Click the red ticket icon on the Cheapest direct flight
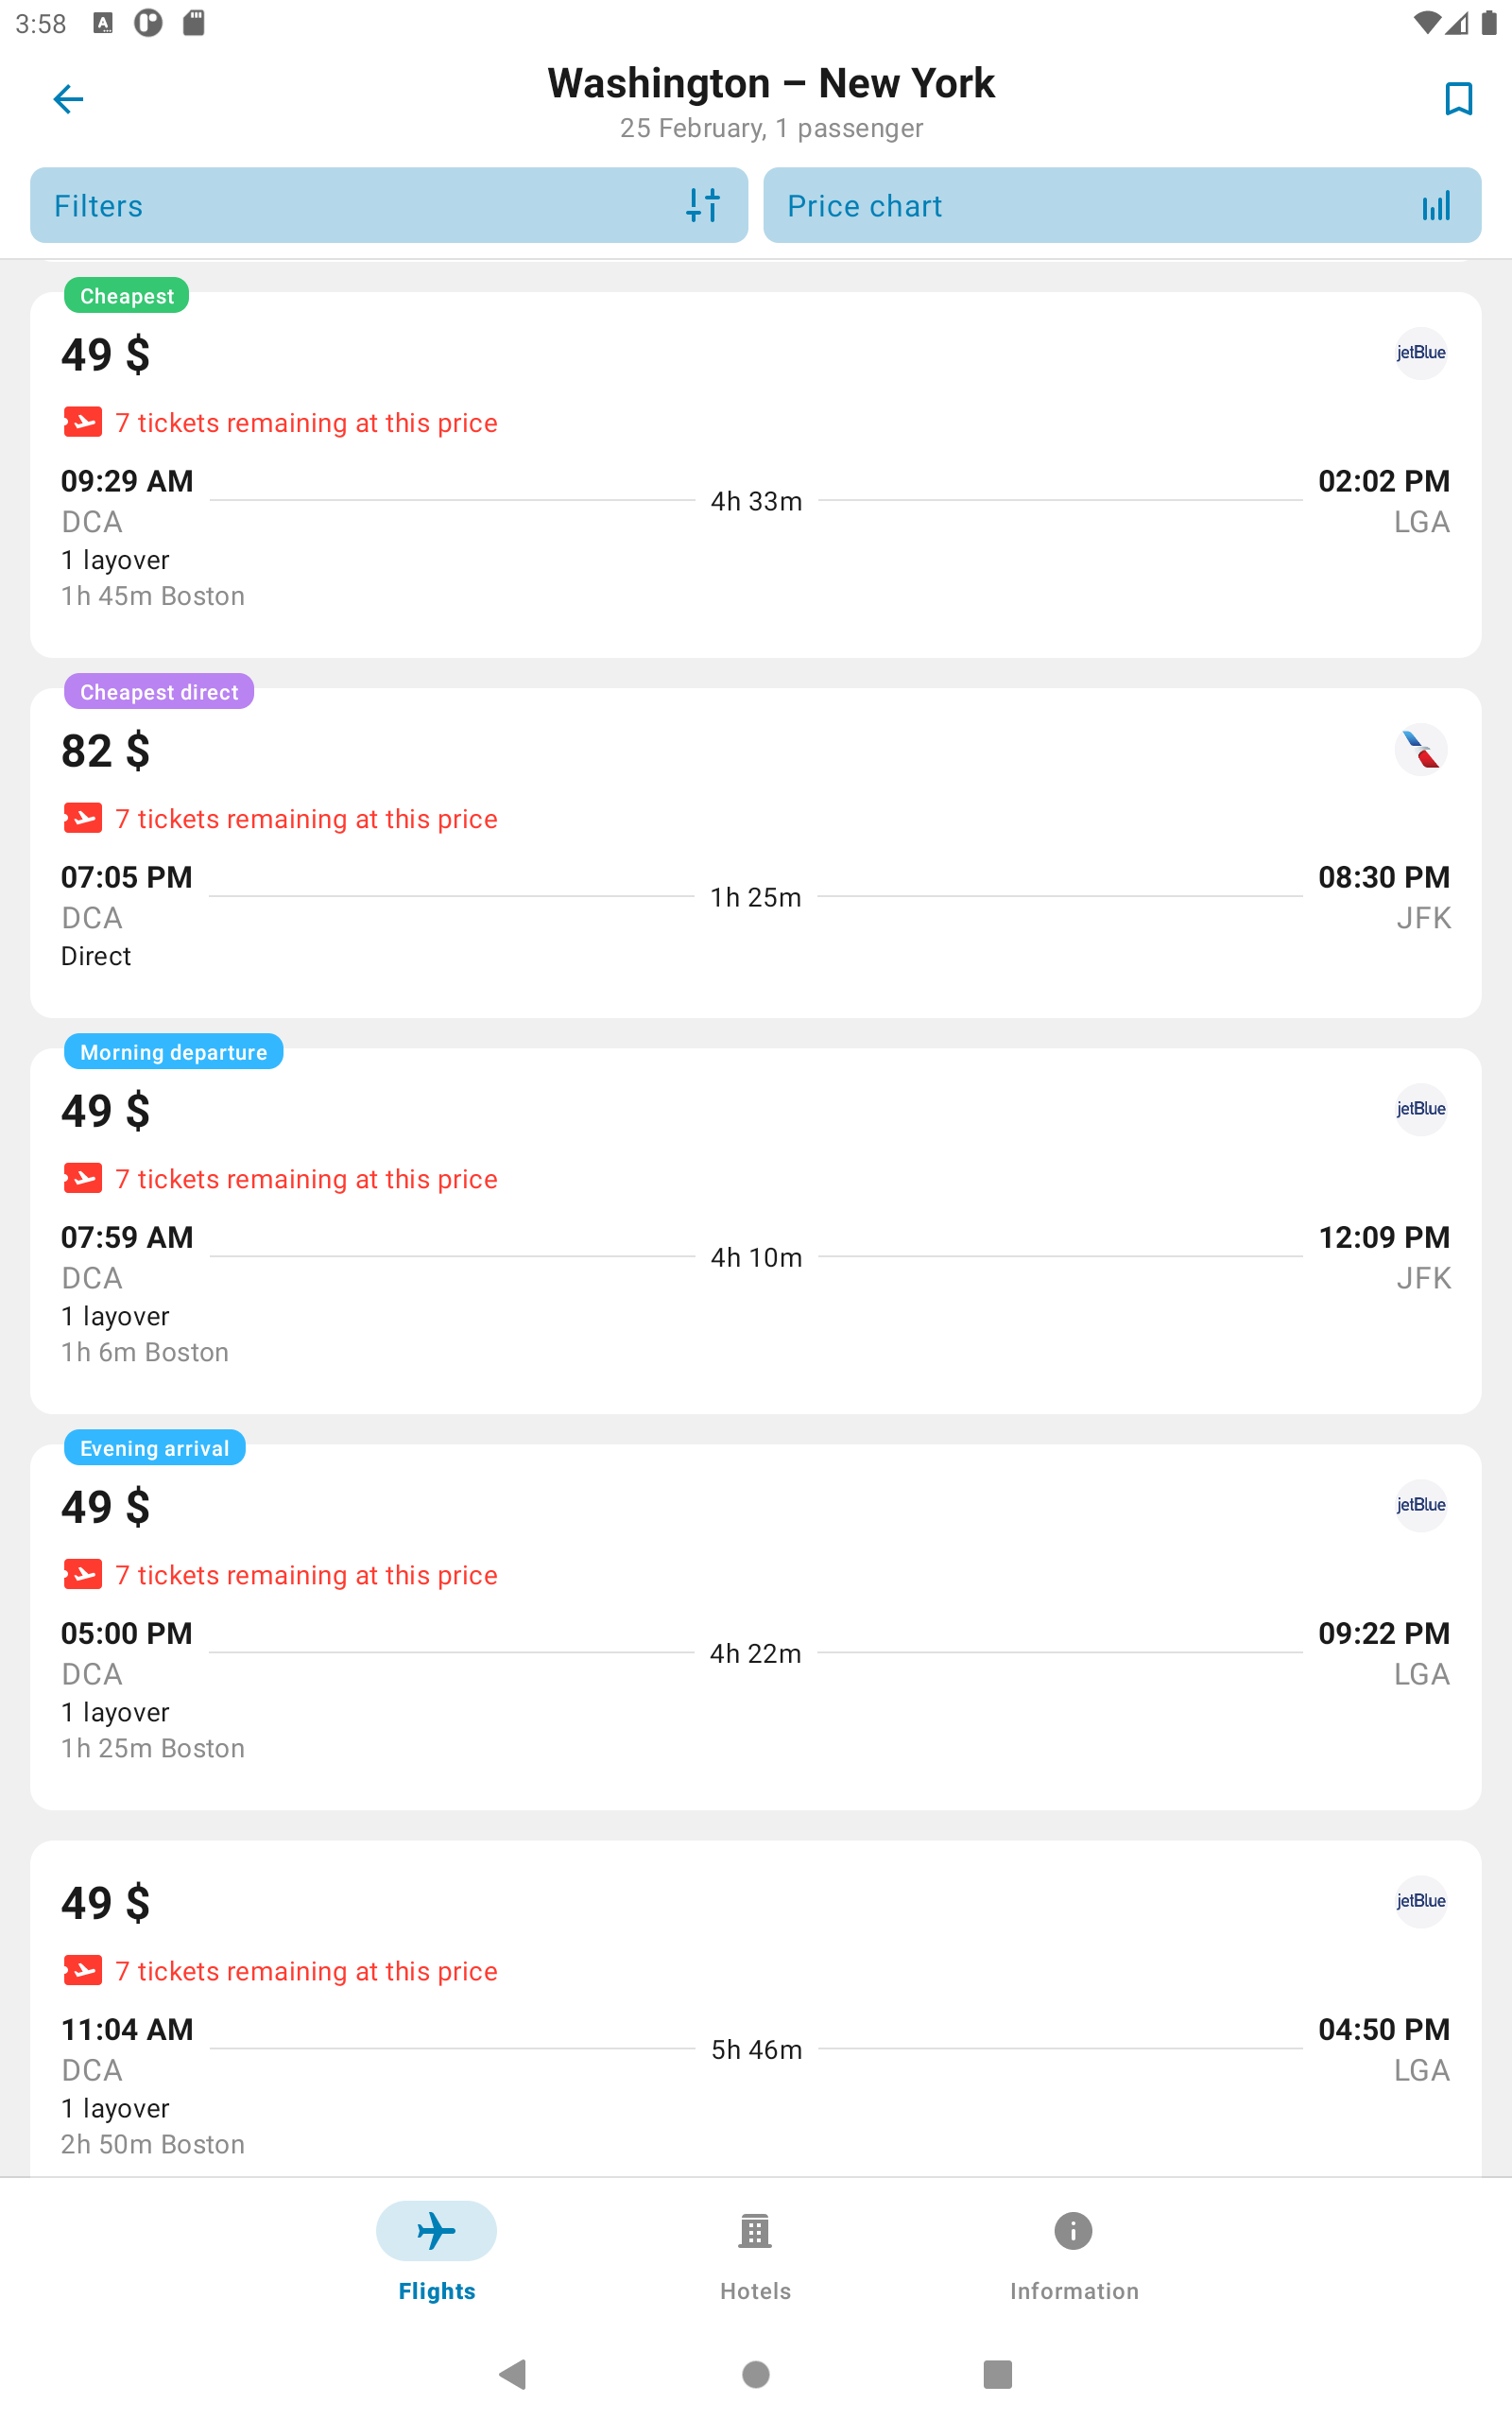This screenshot has width=1512, height=2420. click(82, 818)
